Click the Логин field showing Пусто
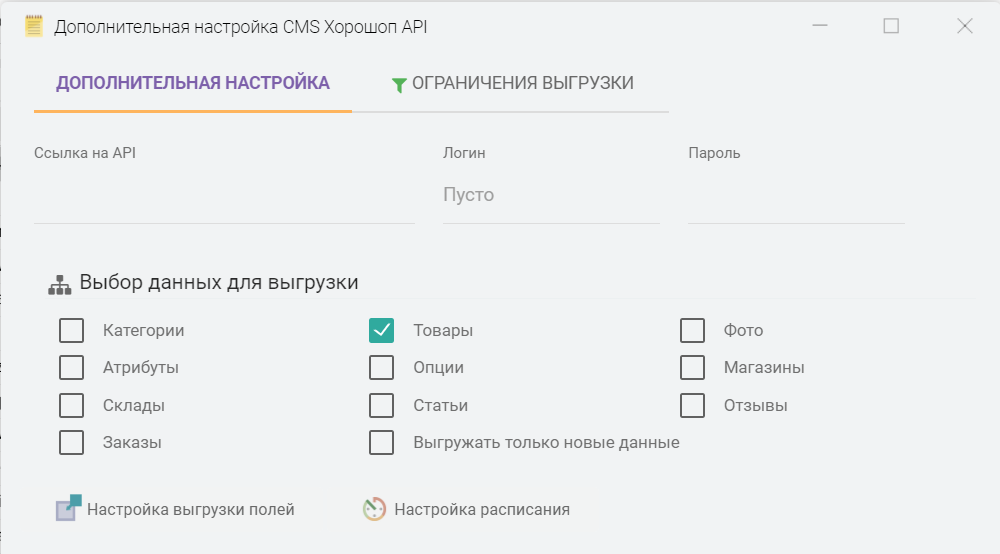 (550, 196)
